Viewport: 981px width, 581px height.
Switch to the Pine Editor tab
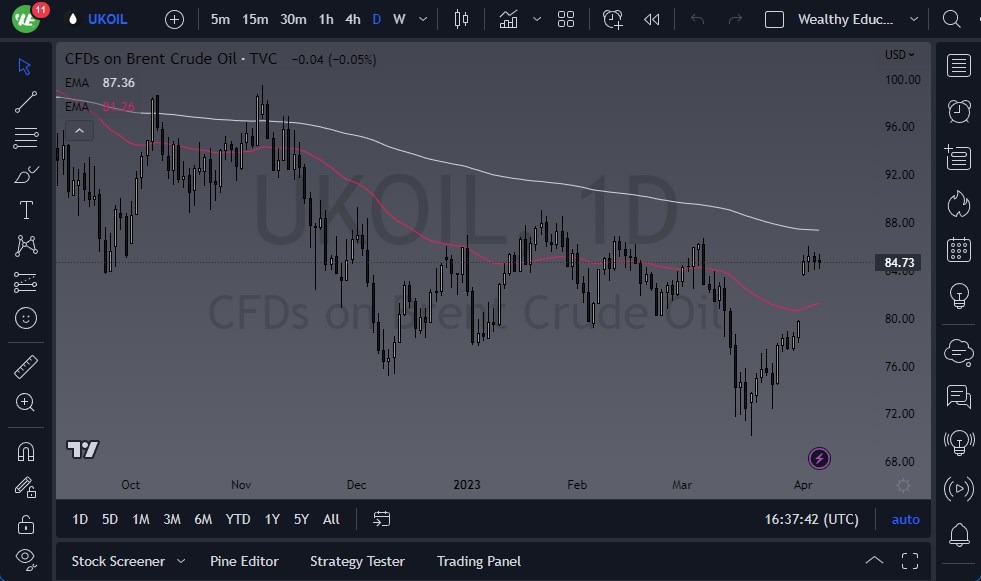point(244,561)
